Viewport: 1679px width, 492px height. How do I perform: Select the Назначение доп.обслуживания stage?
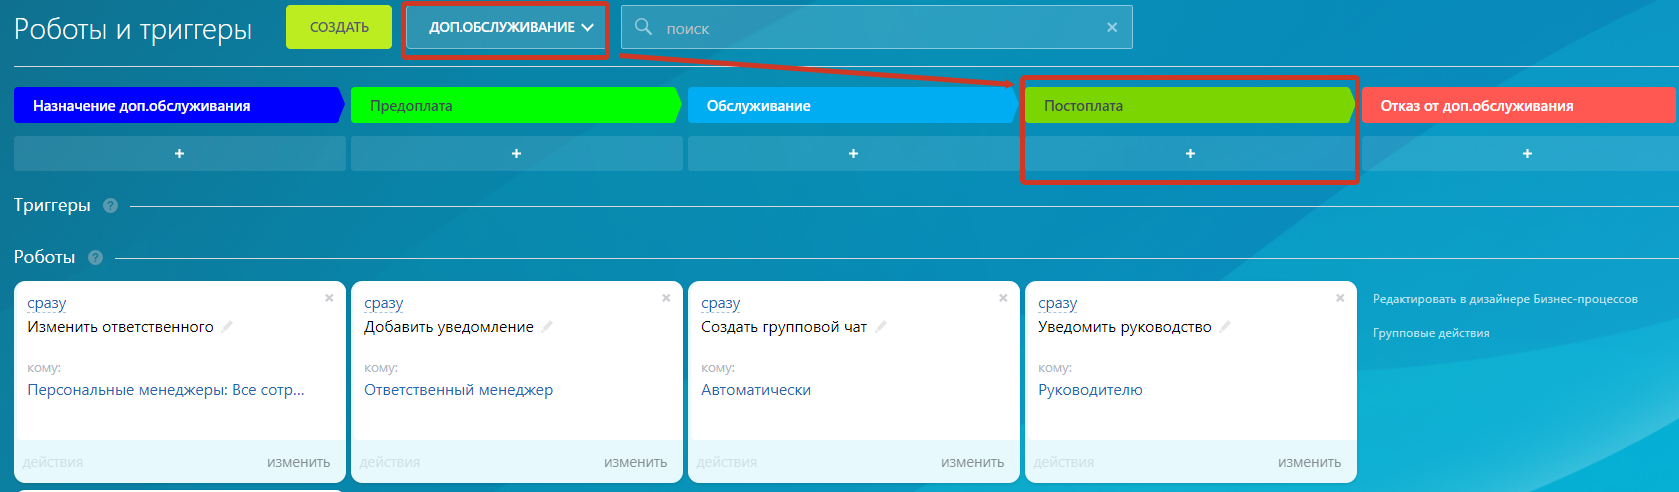[179, 105]
